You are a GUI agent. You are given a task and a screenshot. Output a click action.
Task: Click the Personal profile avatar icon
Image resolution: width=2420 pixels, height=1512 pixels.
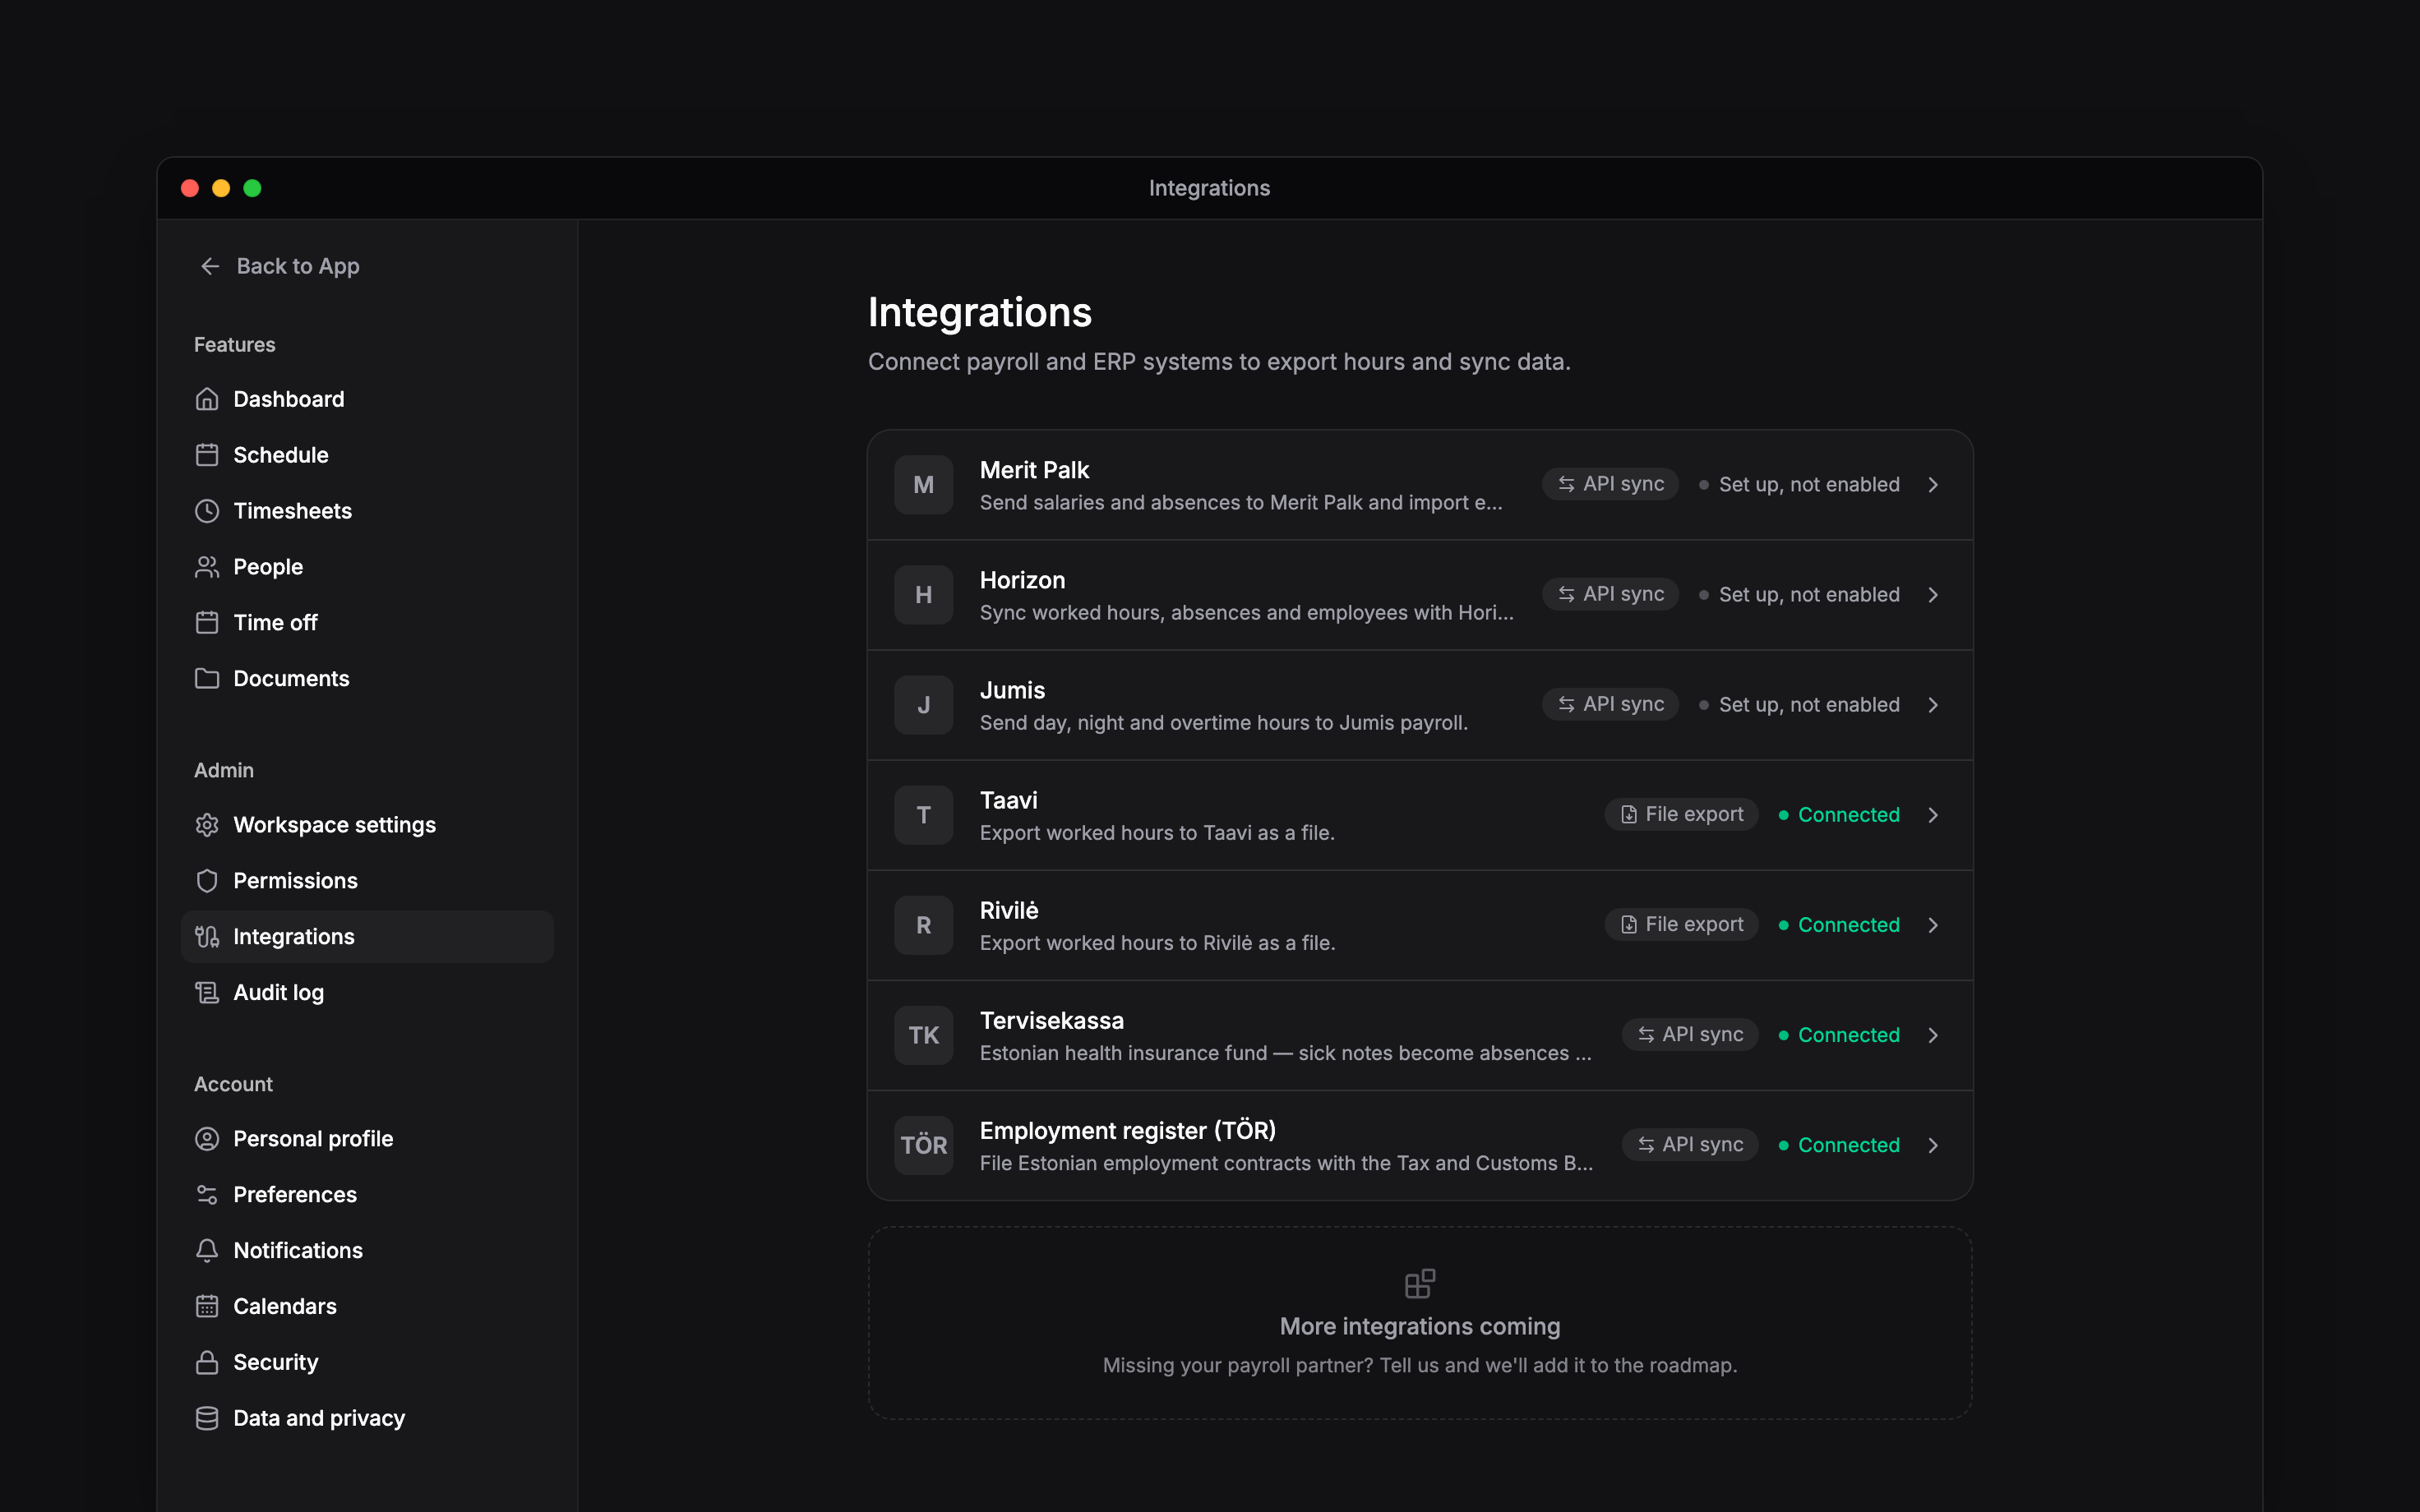click(207, 1139)
